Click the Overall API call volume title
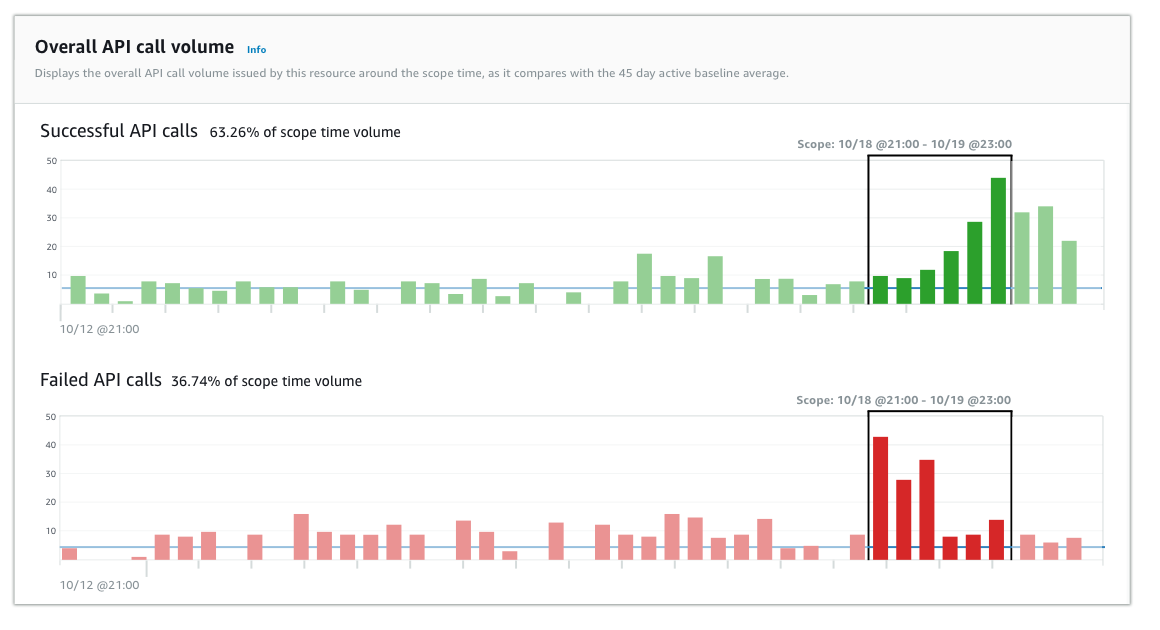 pyautogui.click(x=134, y=47)
